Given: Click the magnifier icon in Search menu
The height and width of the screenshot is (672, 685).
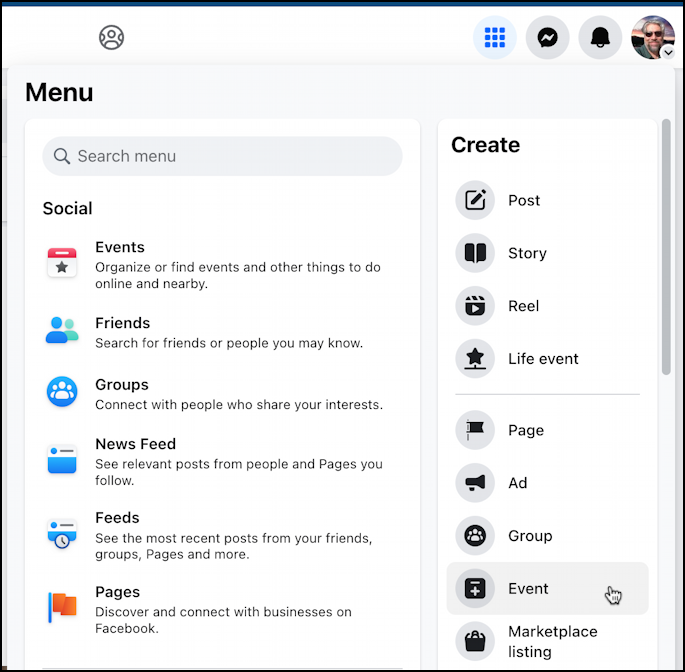Looking at the screenshot, I should [x=61, y=156].
